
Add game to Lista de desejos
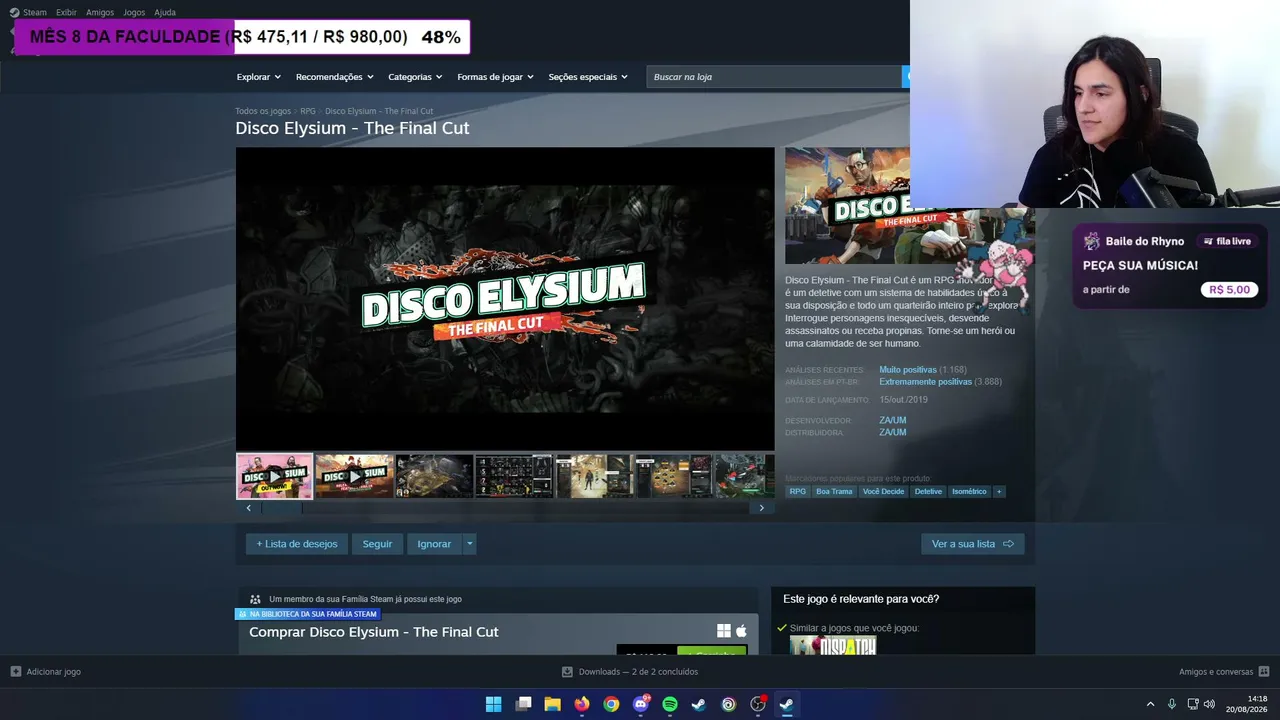(297, 544)
